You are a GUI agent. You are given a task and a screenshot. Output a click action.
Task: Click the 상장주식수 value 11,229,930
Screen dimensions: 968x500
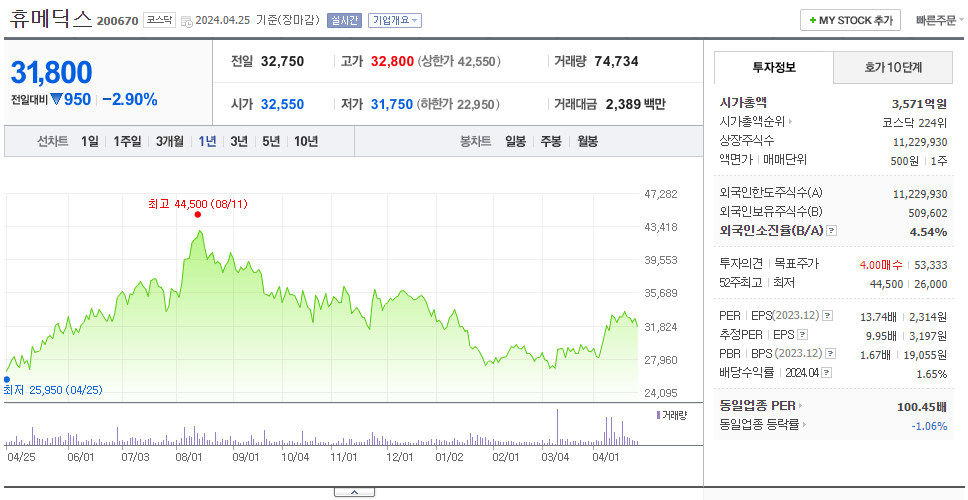(920, 141)
